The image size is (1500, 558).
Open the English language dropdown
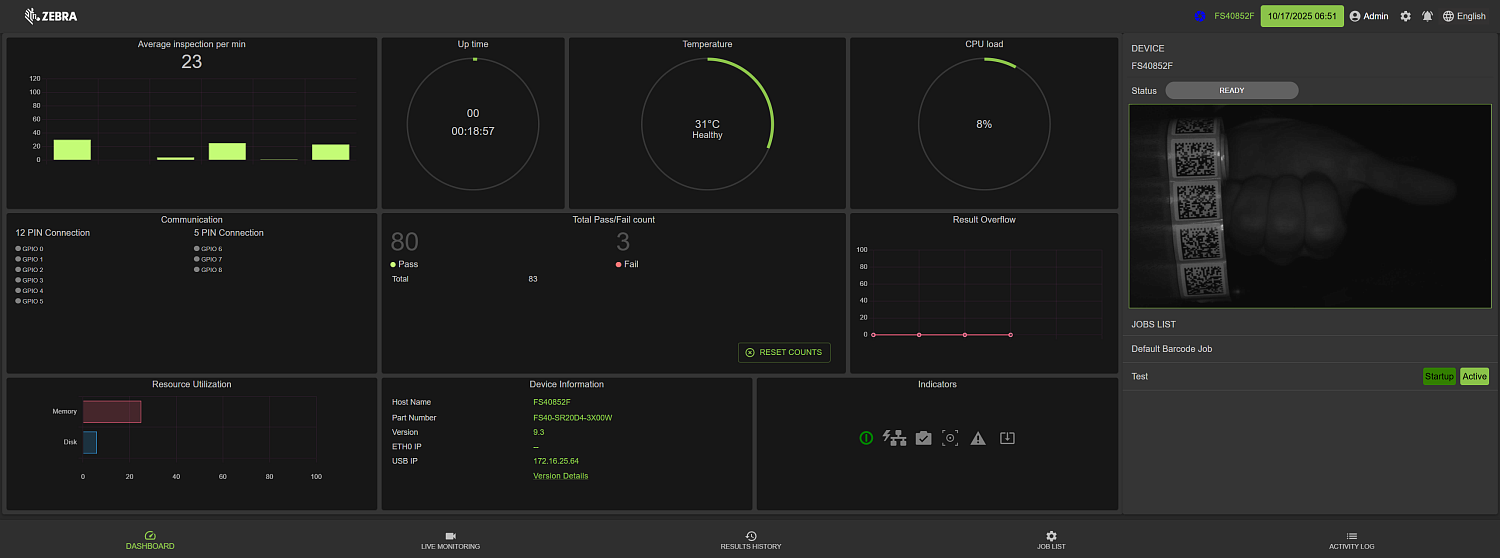[1464, 16]
